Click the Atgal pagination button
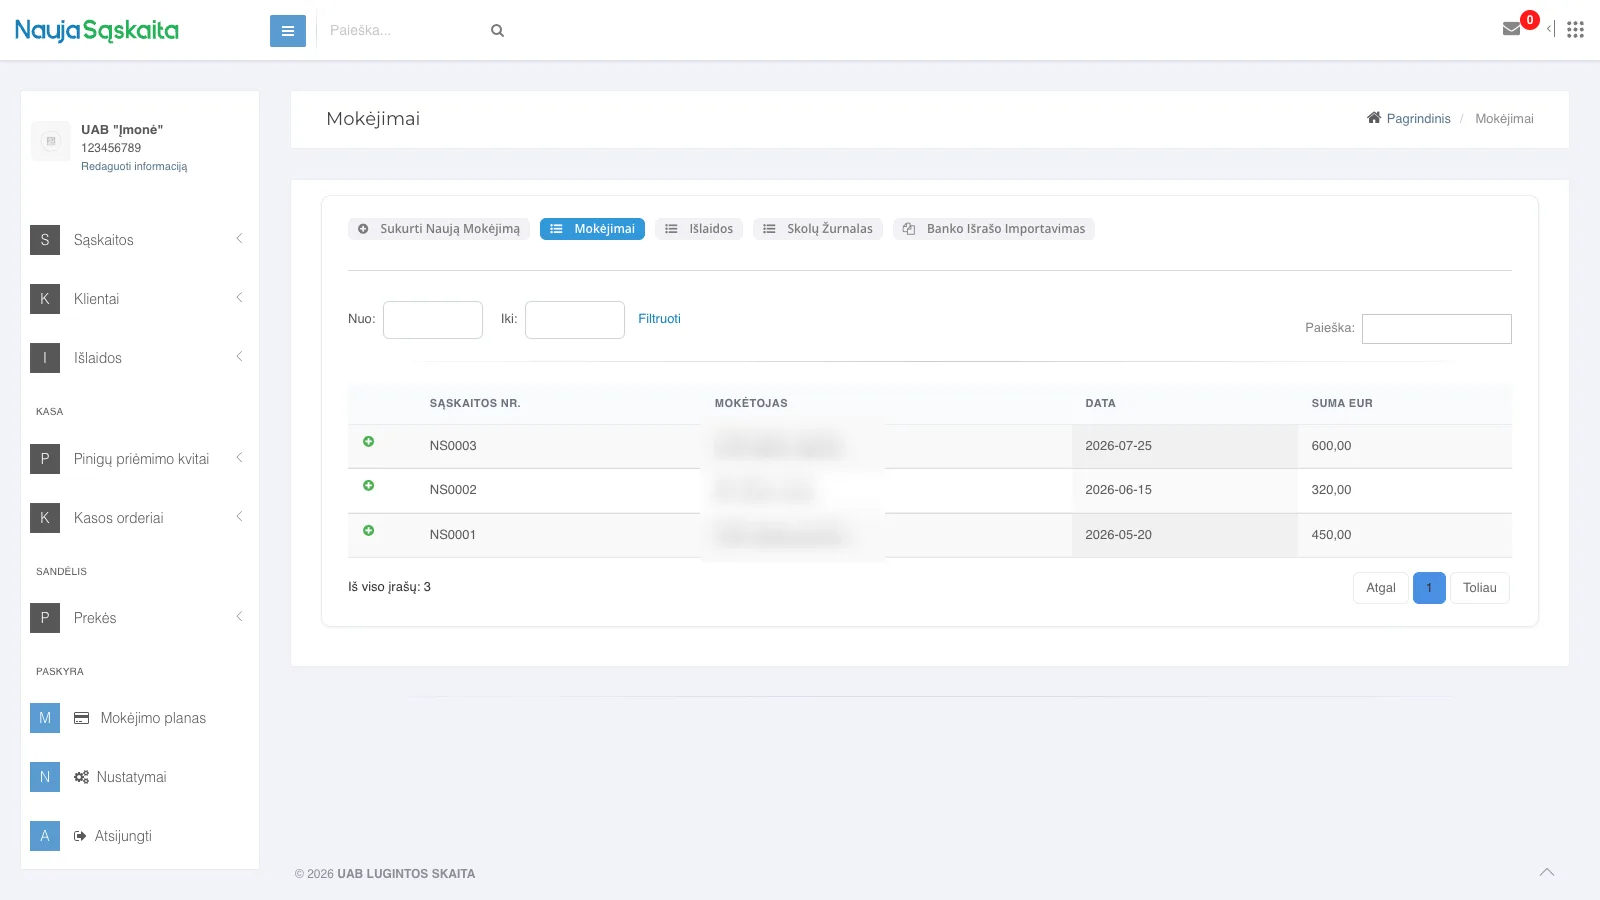Screen dimensions: 1600x900 point(1381,588)
